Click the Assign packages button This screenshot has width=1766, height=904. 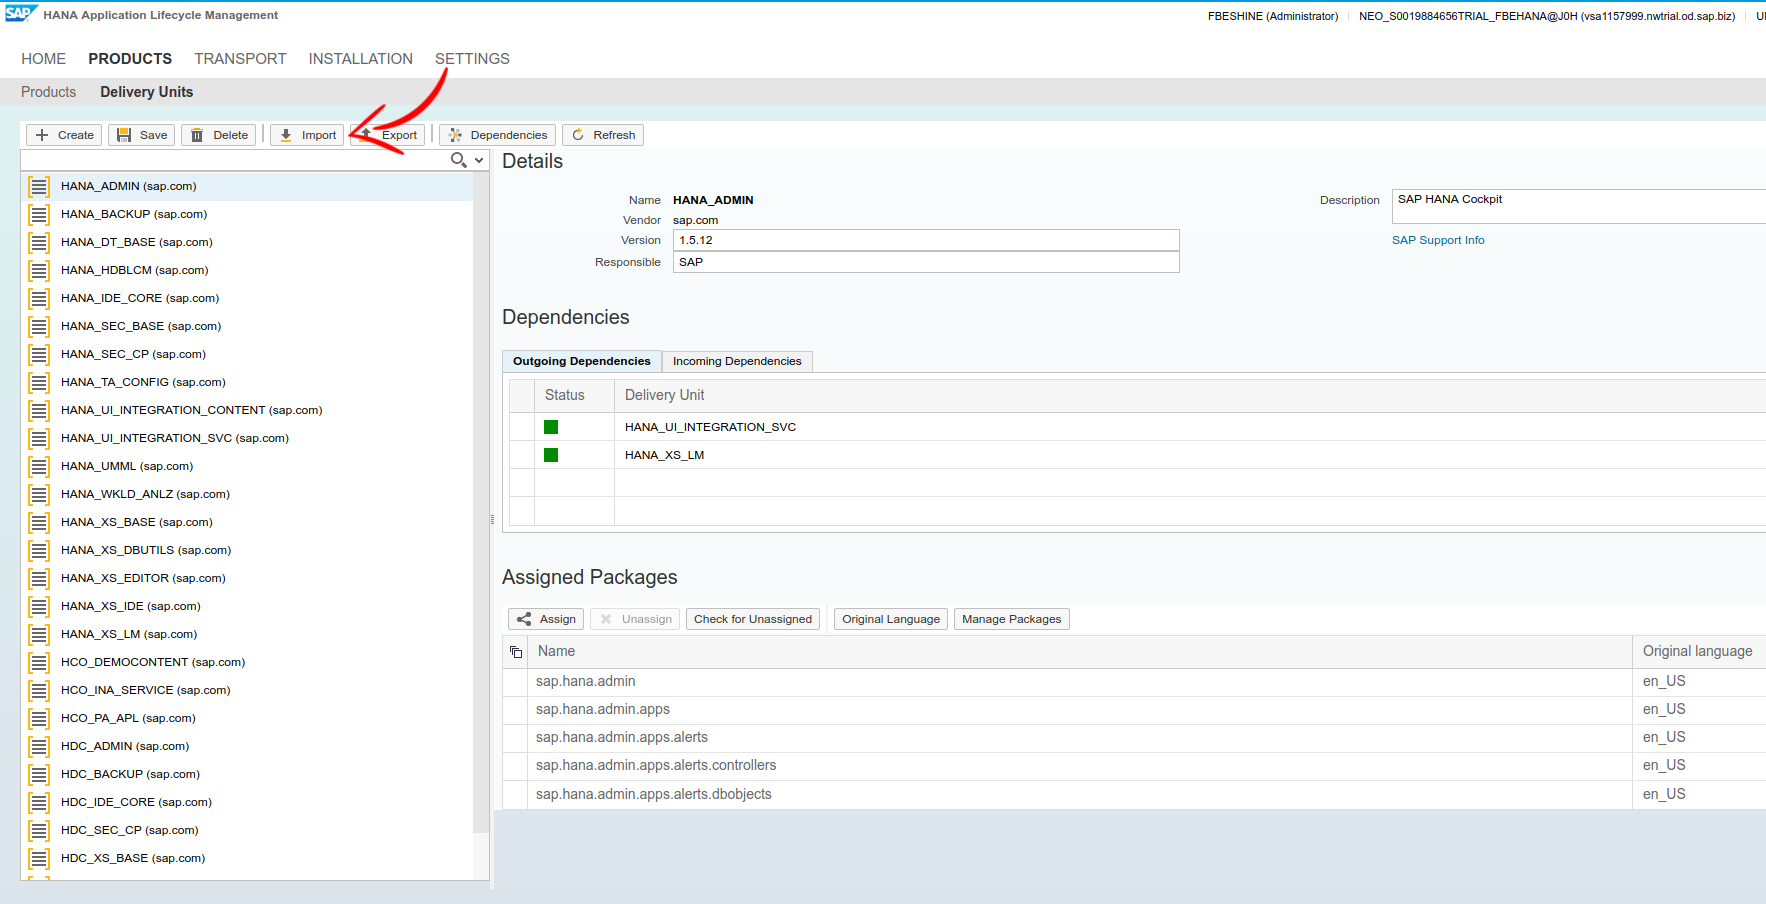(546, 619)
